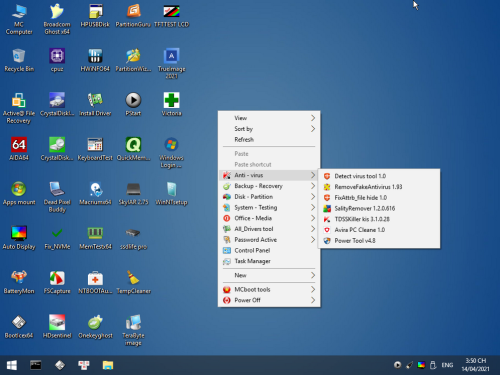Launch TDSSKiller kis 3.1.0.28

click(379, 219)
